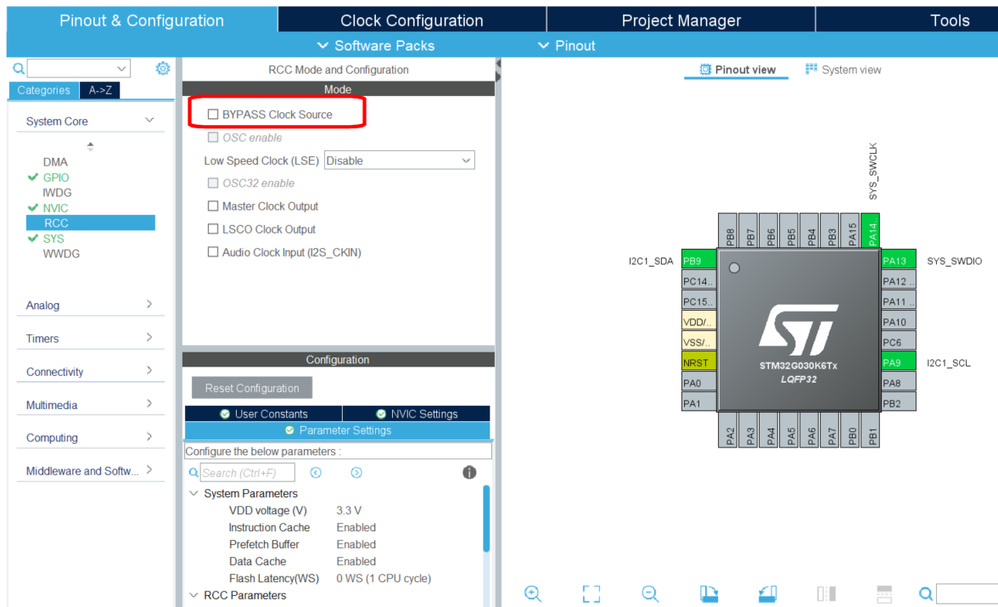Open the NVIC Settings tab
Viewport: 998px width, 607px height.
tap(417, 414)
